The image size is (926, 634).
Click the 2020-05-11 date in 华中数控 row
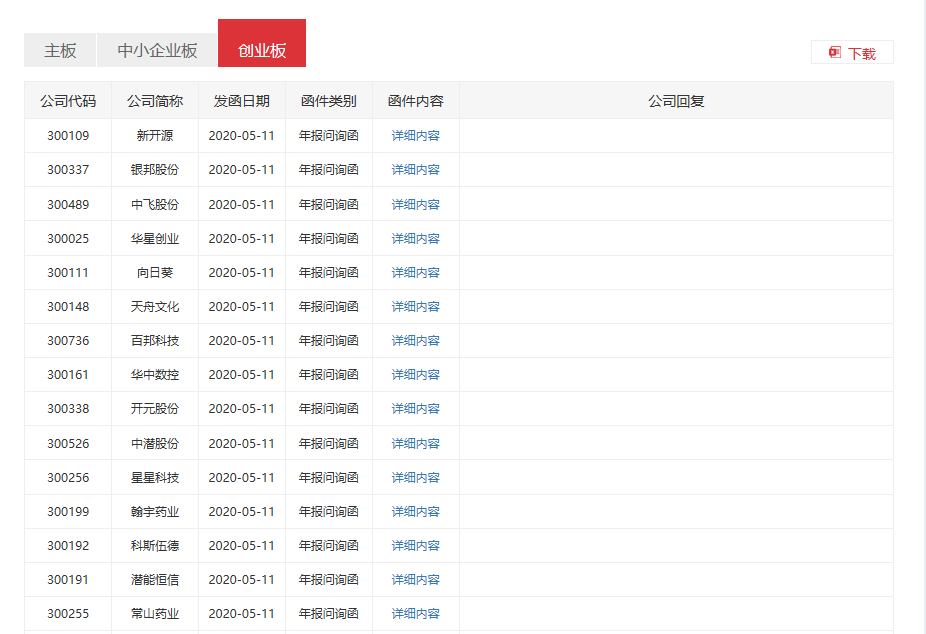[242, 375]
